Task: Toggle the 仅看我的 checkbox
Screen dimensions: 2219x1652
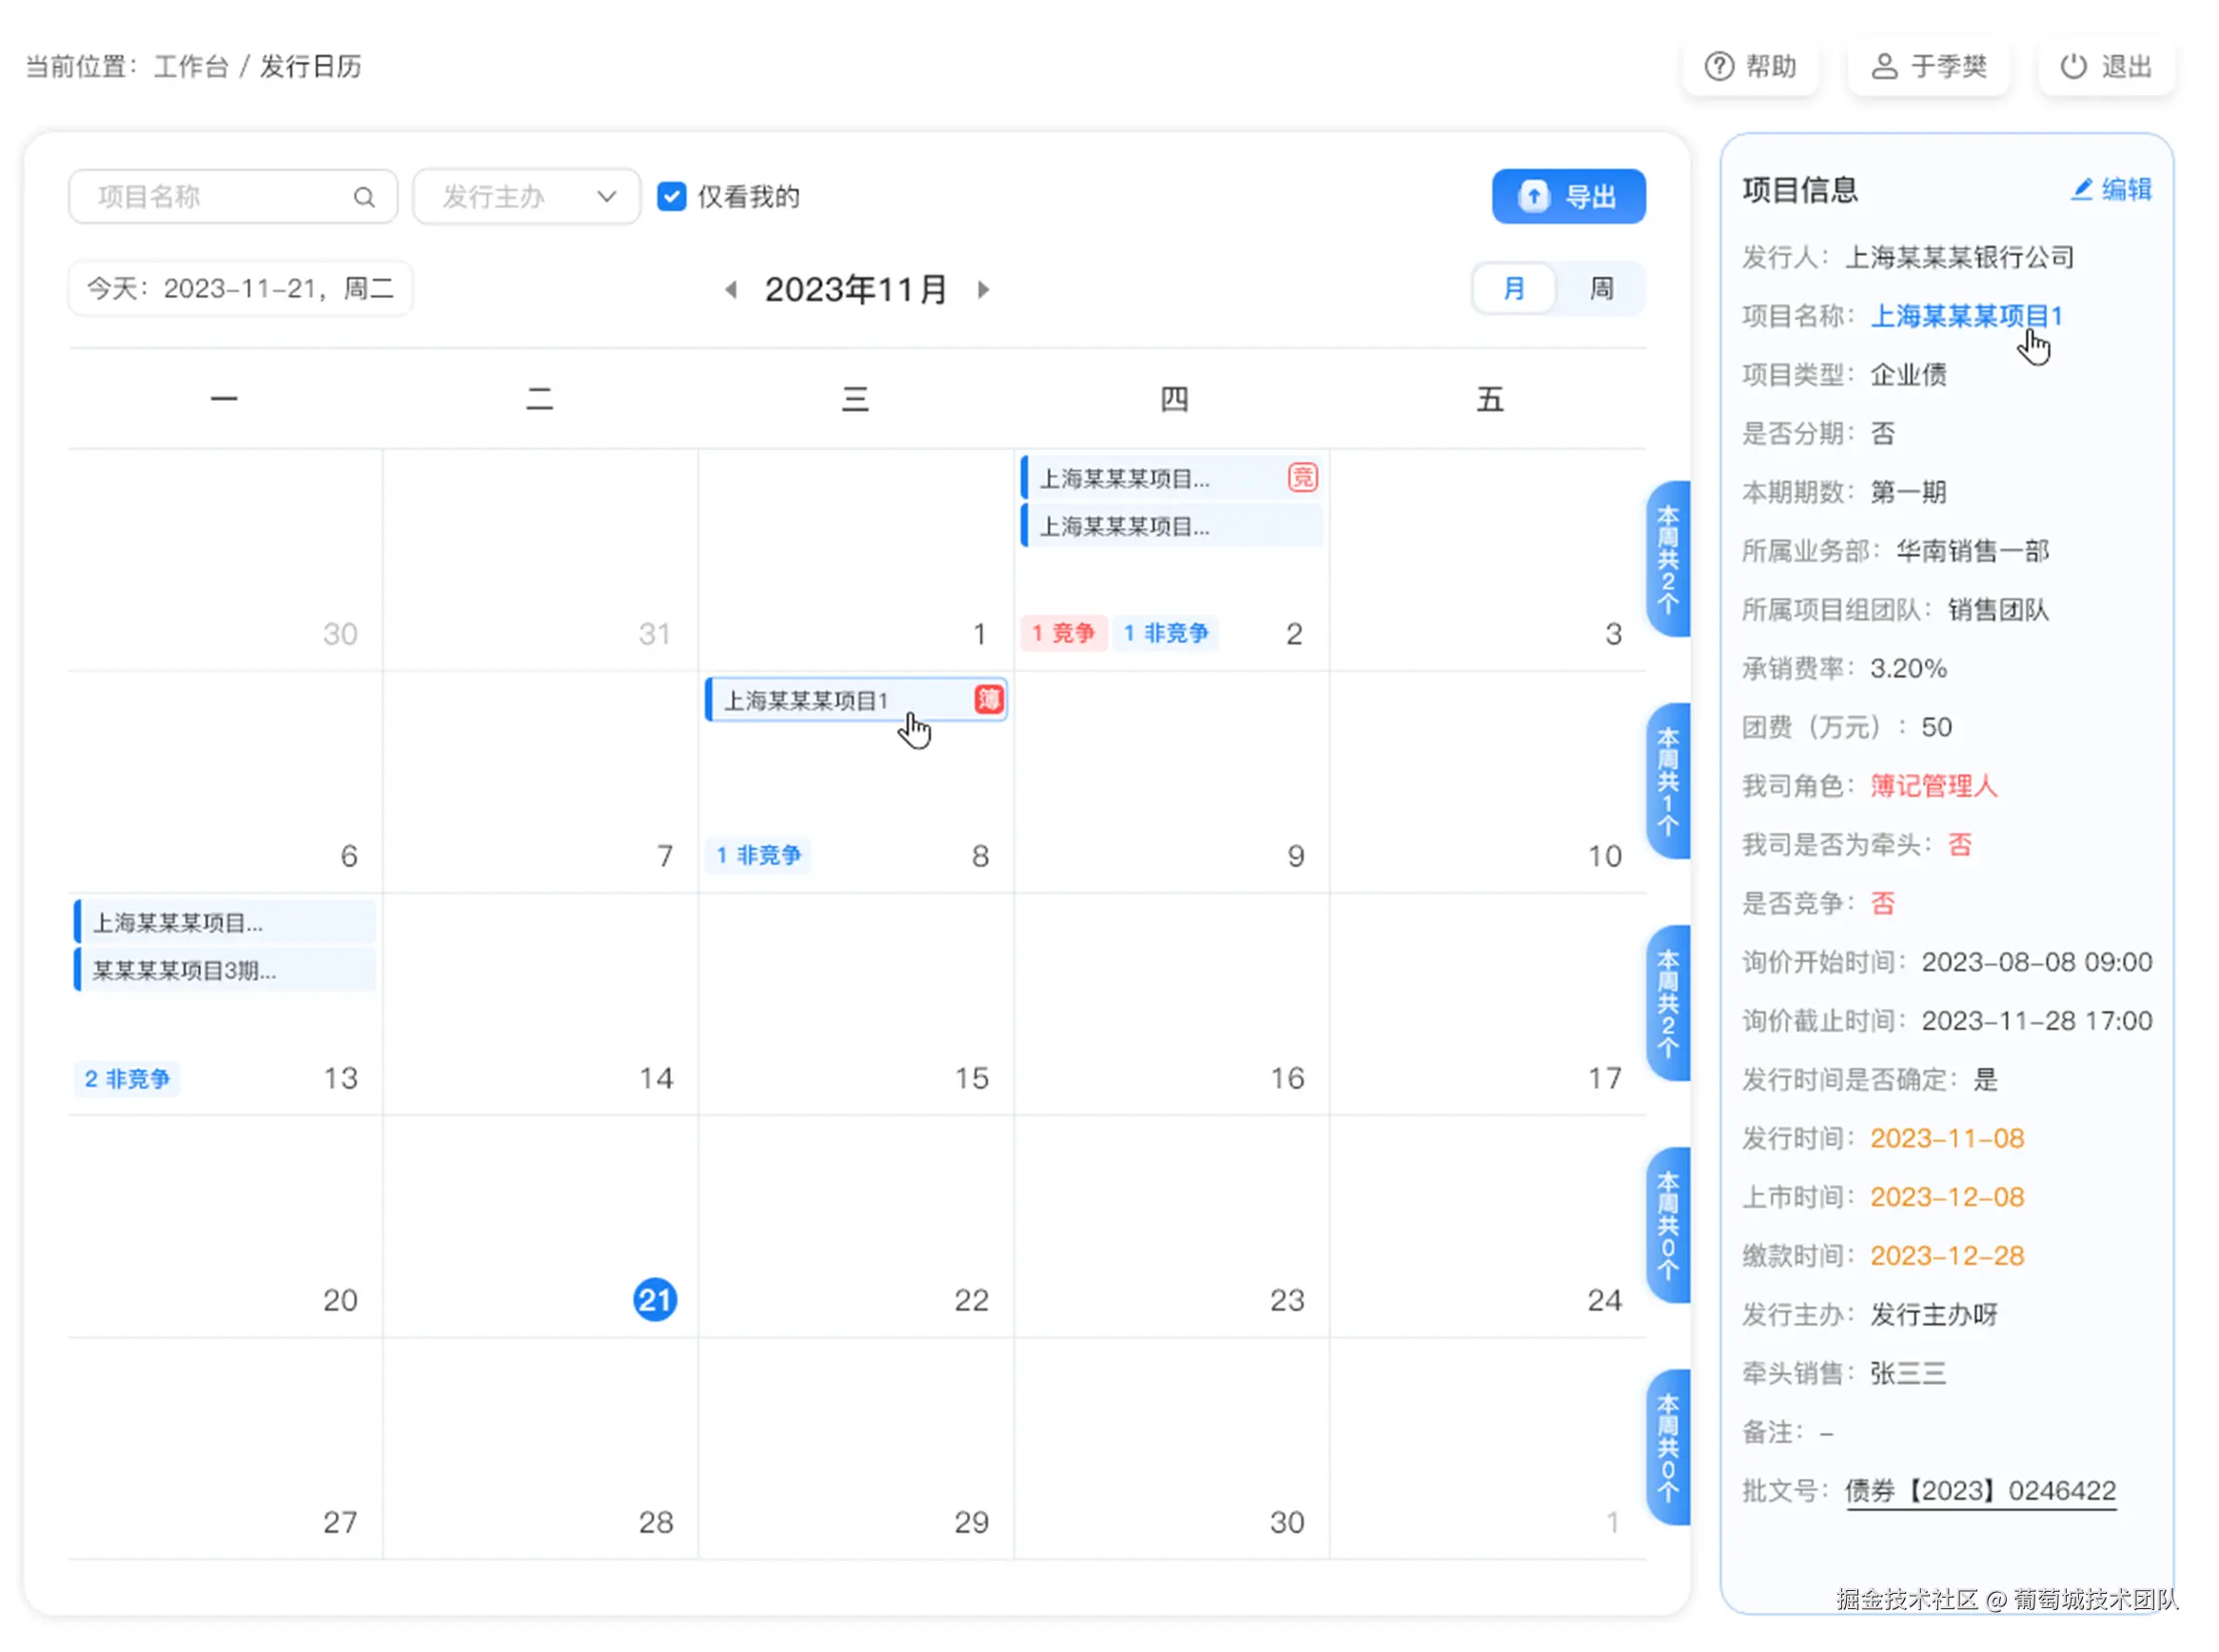Action: [x=672, y=197]
